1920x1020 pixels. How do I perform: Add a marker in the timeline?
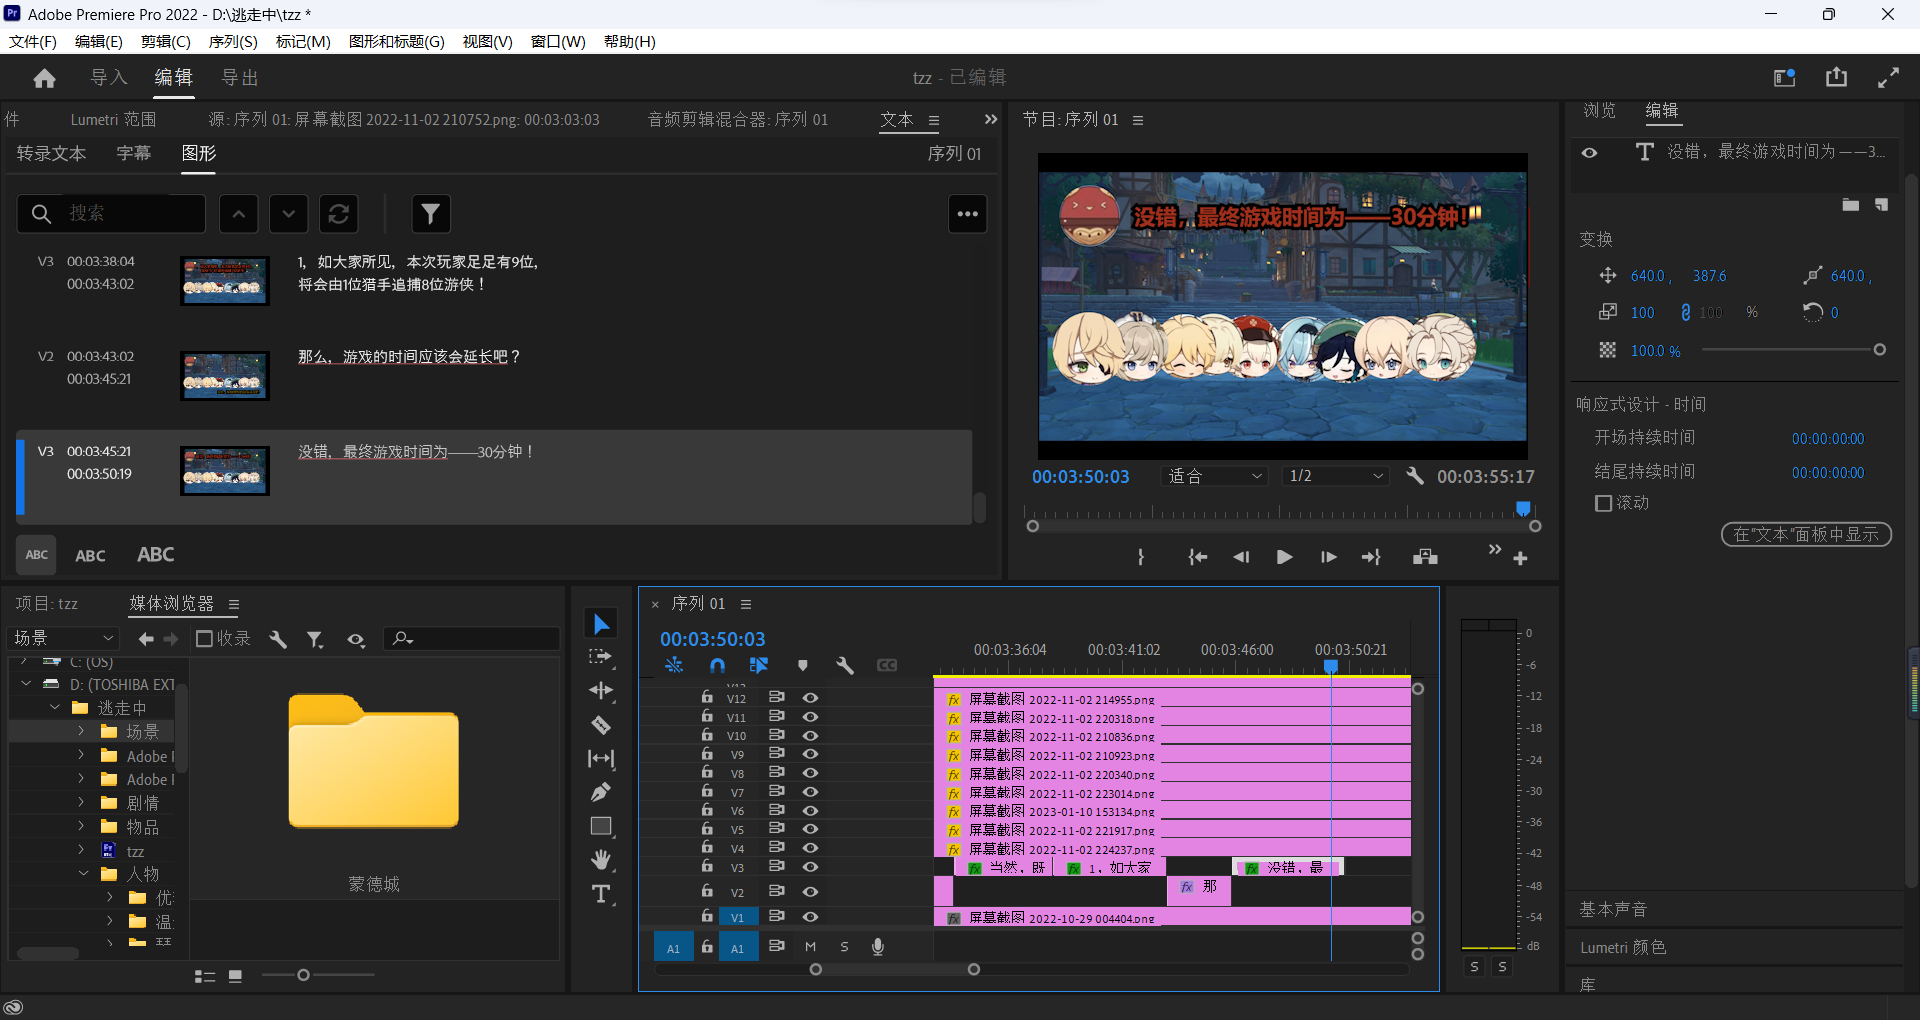[802, 665]
